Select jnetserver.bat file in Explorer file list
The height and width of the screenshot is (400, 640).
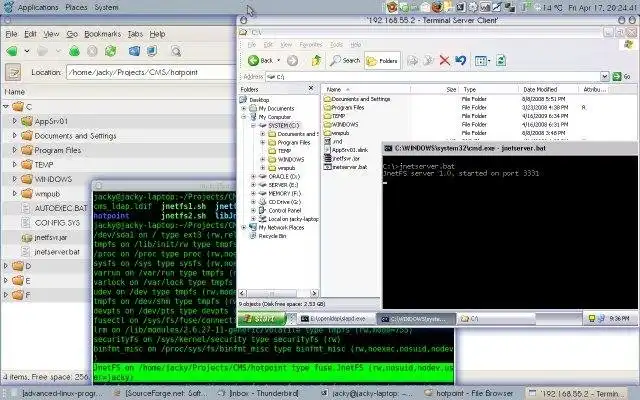click(346, 167)
